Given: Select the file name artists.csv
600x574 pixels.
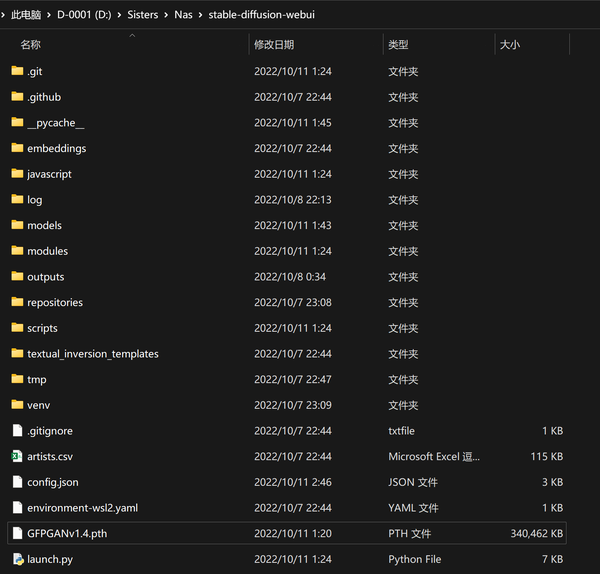Looking at the screenshot, I should pos(50,456).
